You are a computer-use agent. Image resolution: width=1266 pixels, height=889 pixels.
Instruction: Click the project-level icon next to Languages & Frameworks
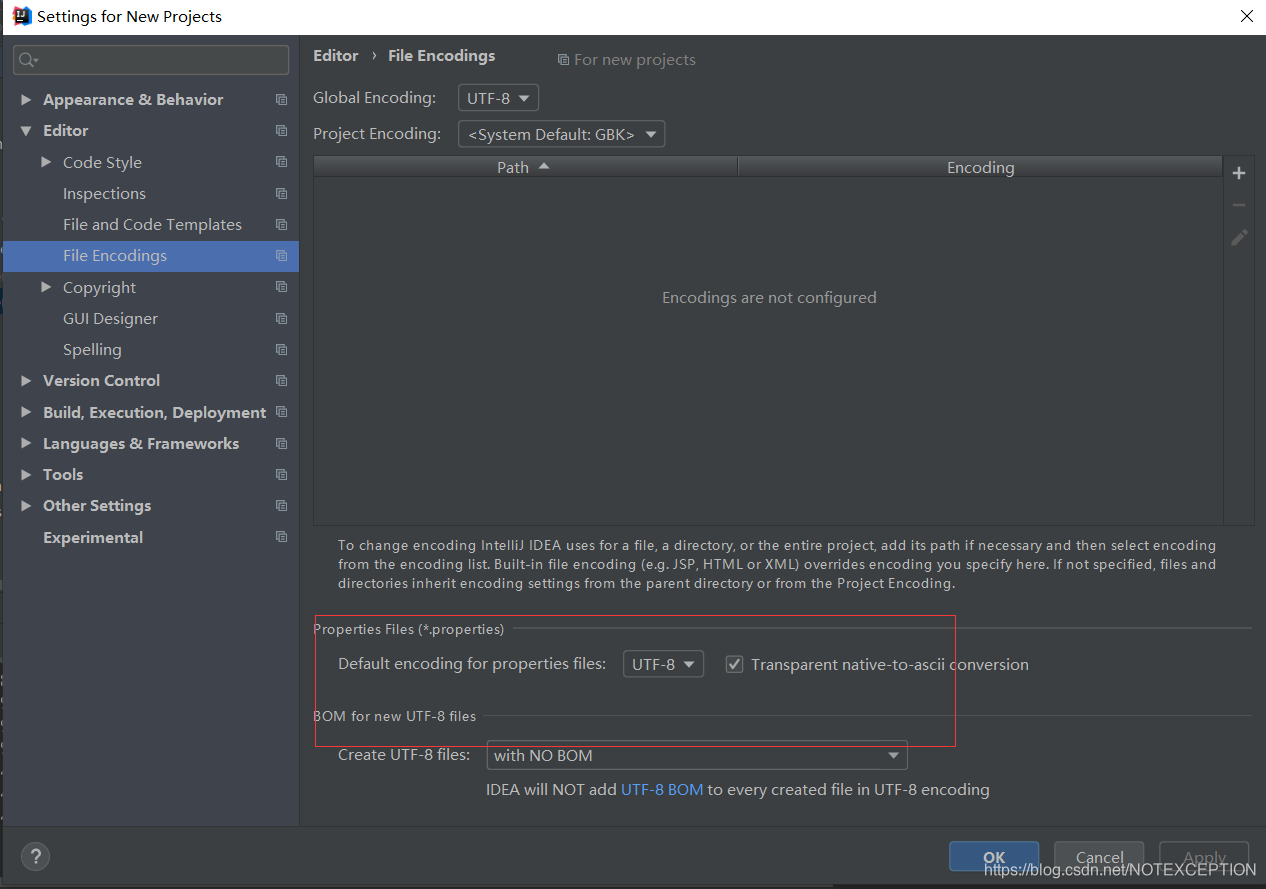(281, 443)
